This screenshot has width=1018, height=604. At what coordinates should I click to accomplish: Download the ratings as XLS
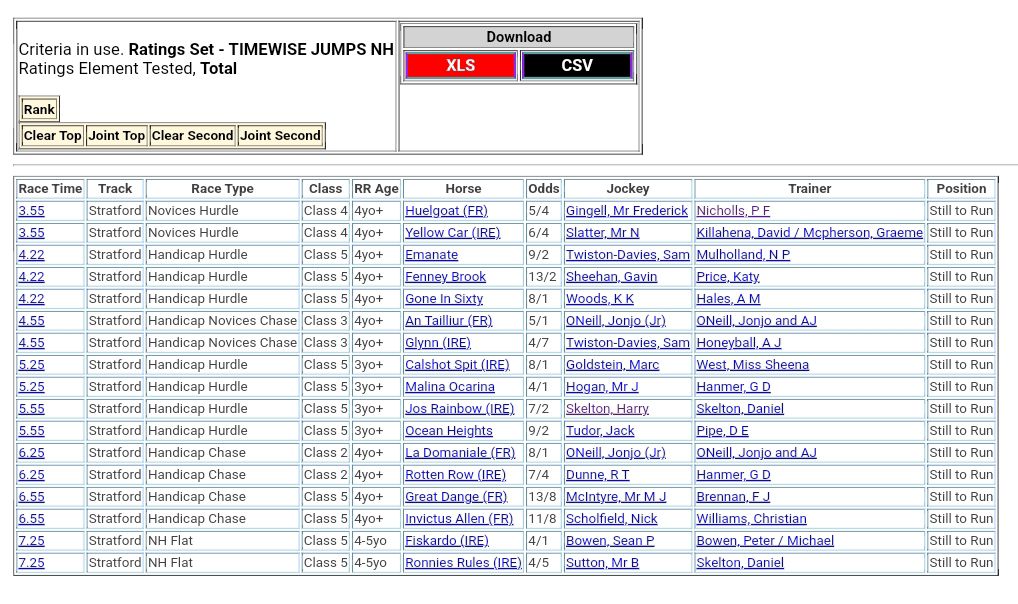pos(460,66)
